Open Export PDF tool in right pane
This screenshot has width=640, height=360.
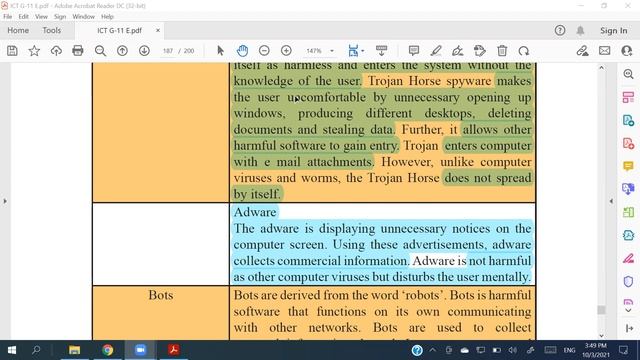[628, 120]
